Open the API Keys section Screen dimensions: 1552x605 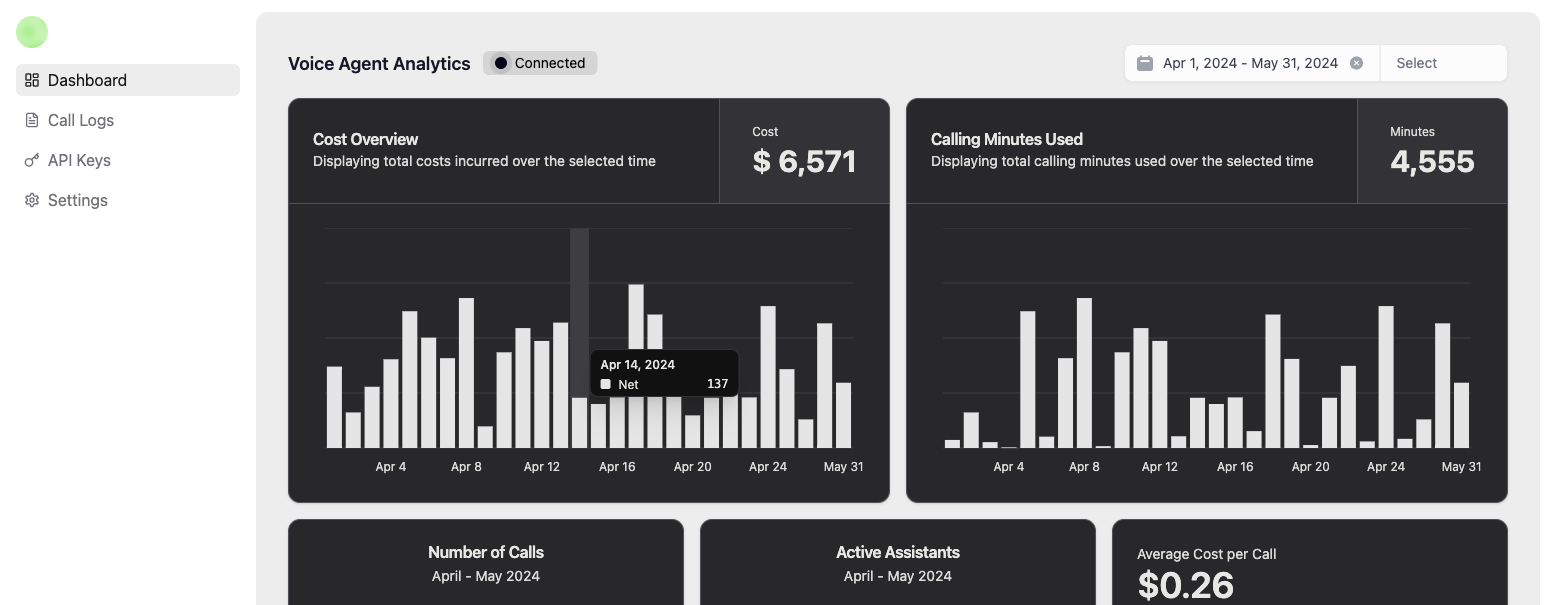click(x=79, y=160)
